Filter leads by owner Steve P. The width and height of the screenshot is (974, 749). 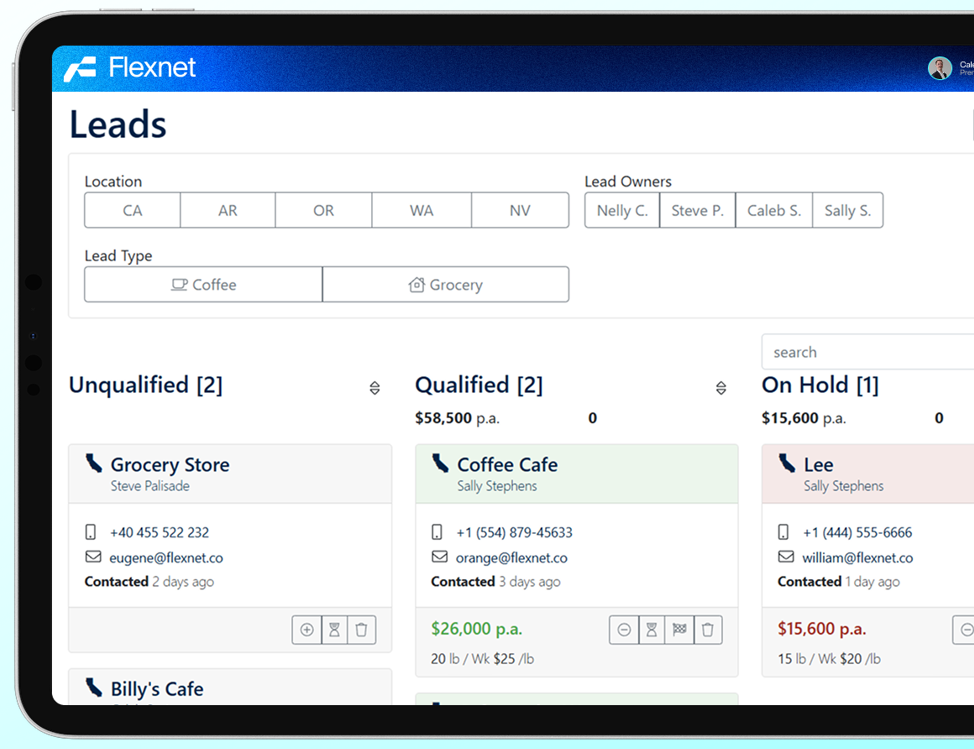pos(698,211)
